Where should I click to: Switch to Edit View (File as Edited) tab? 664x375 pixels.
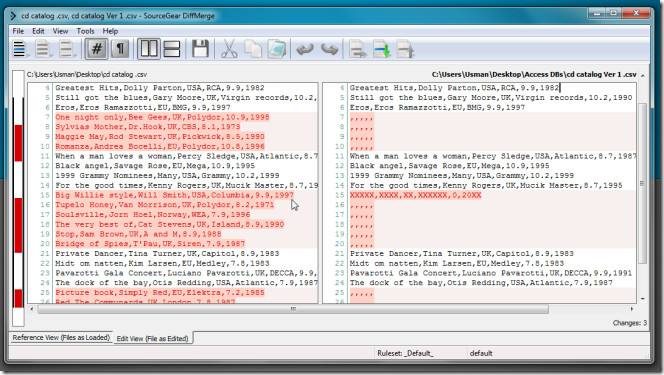(152, 338)
